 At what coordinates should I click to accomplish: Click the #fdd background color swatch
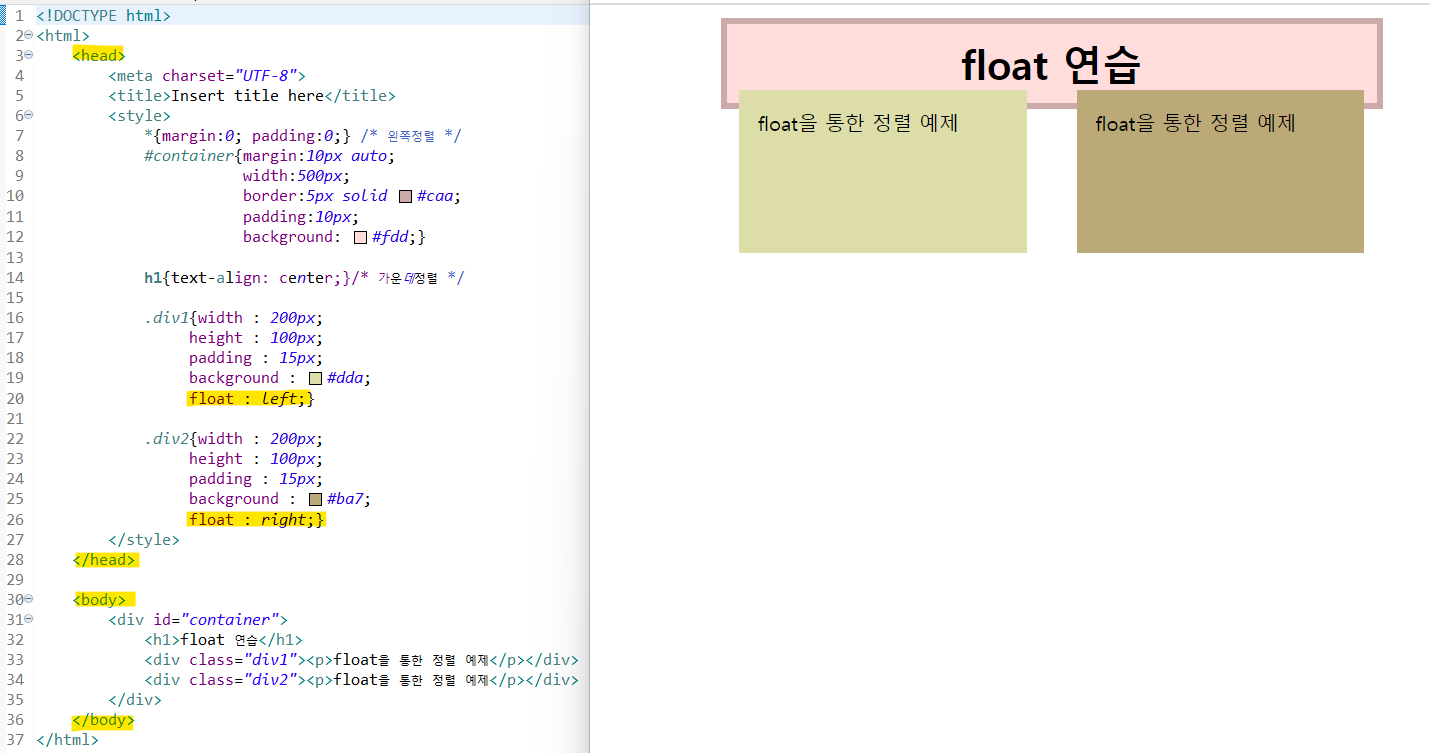coord(361,237)
